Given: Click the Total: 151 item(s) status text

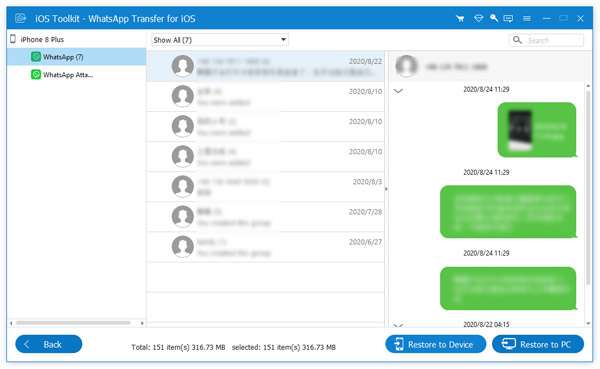Looking at the screenshot, I should point(178,347).
